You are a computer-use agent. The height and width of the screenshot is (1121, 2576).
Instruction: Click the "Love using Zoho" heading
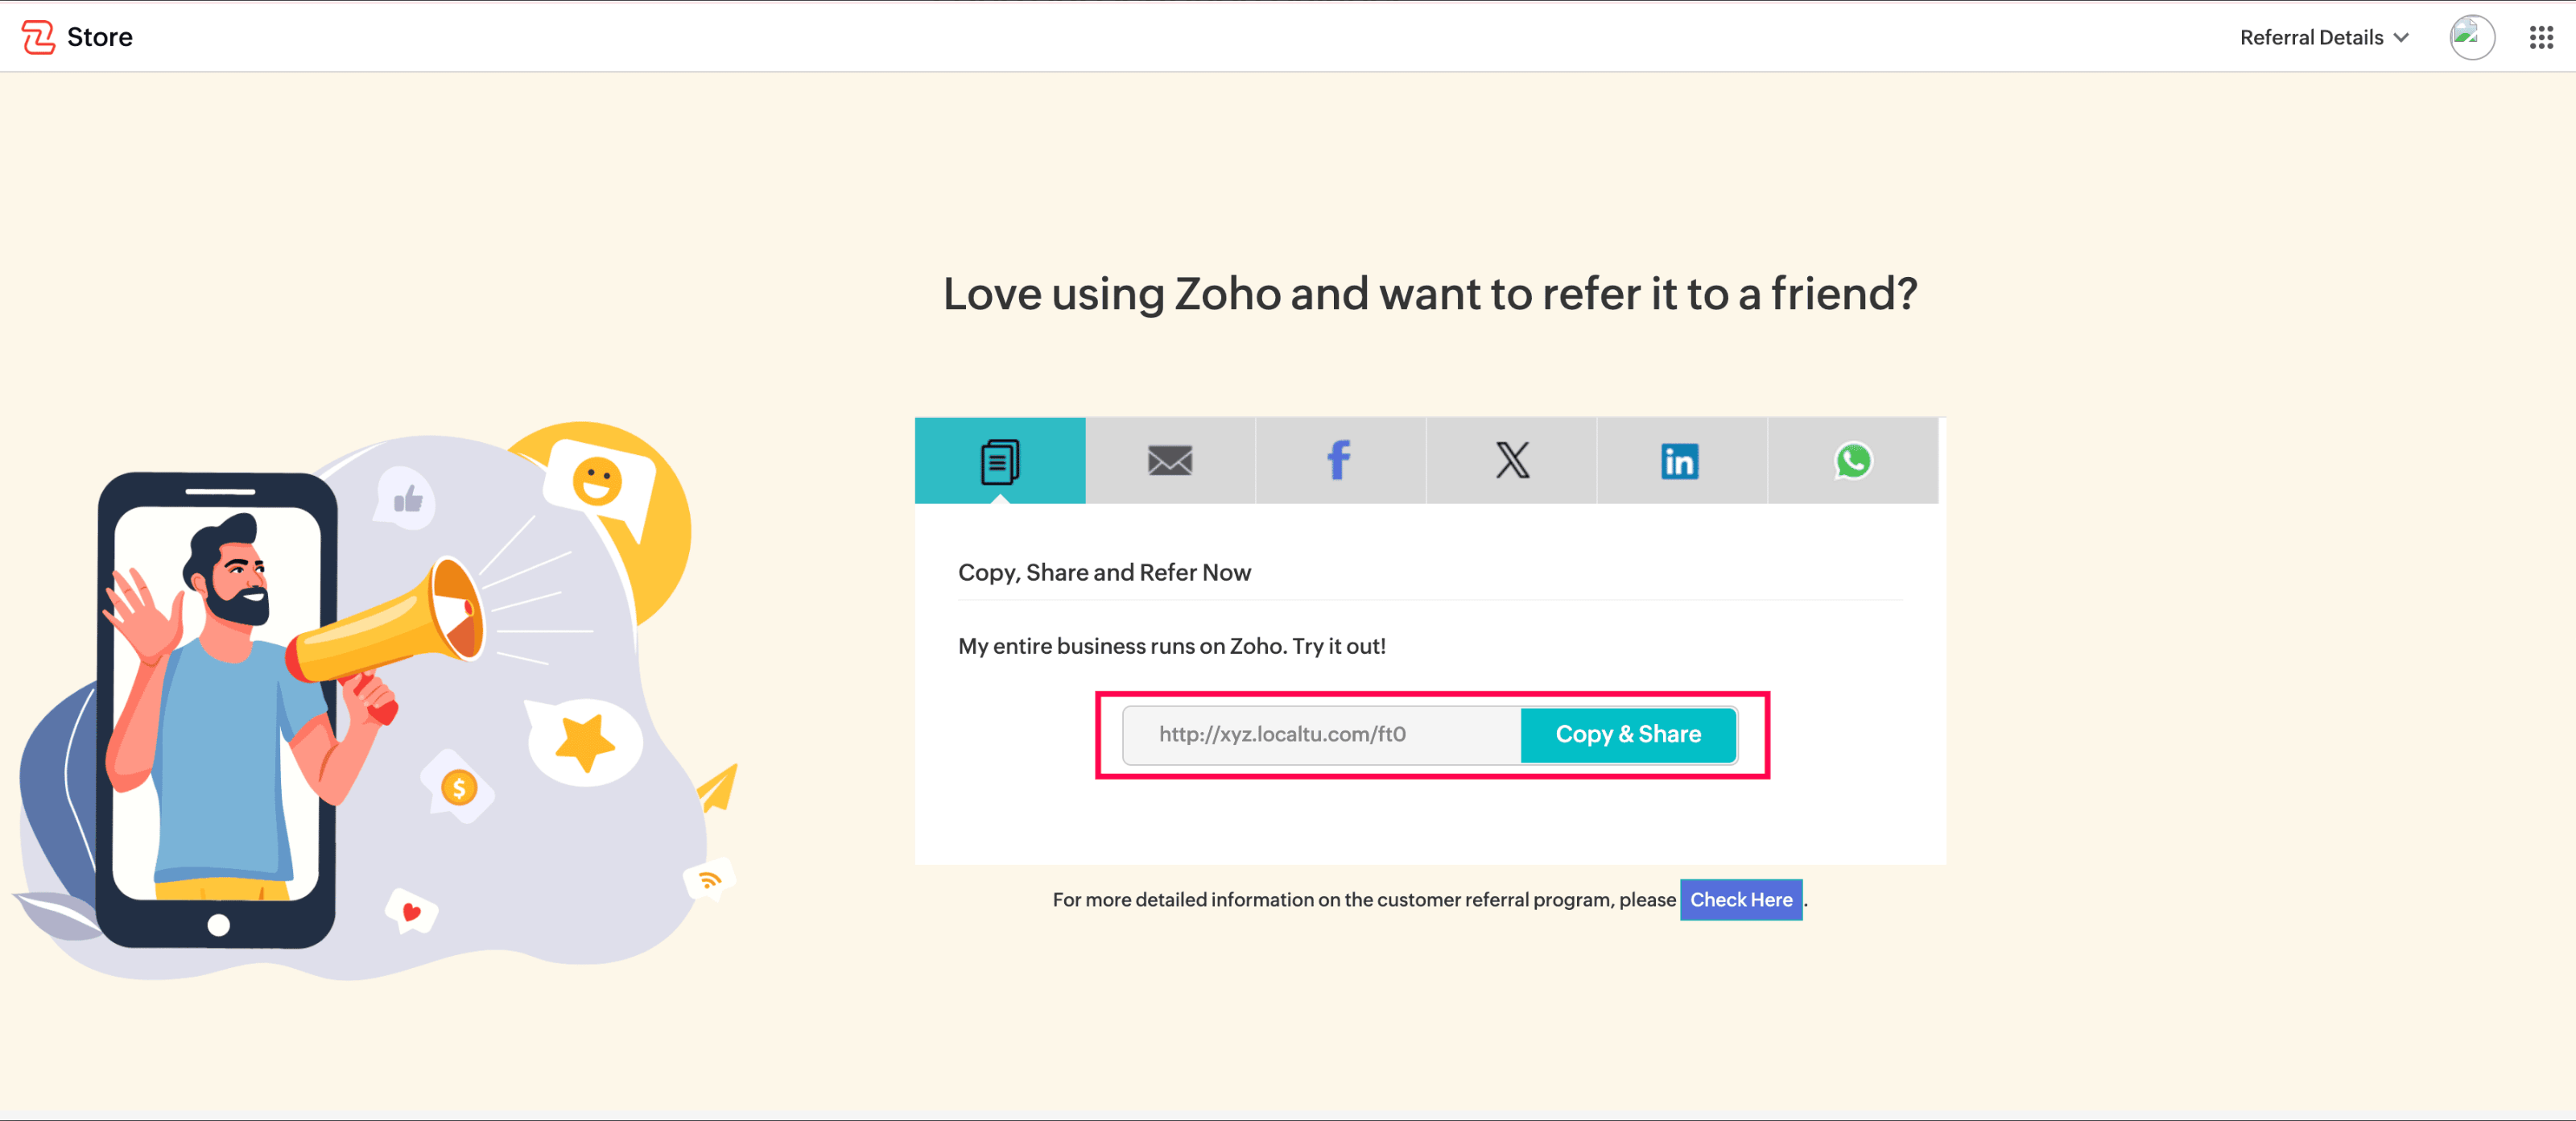coord(1429,294)
